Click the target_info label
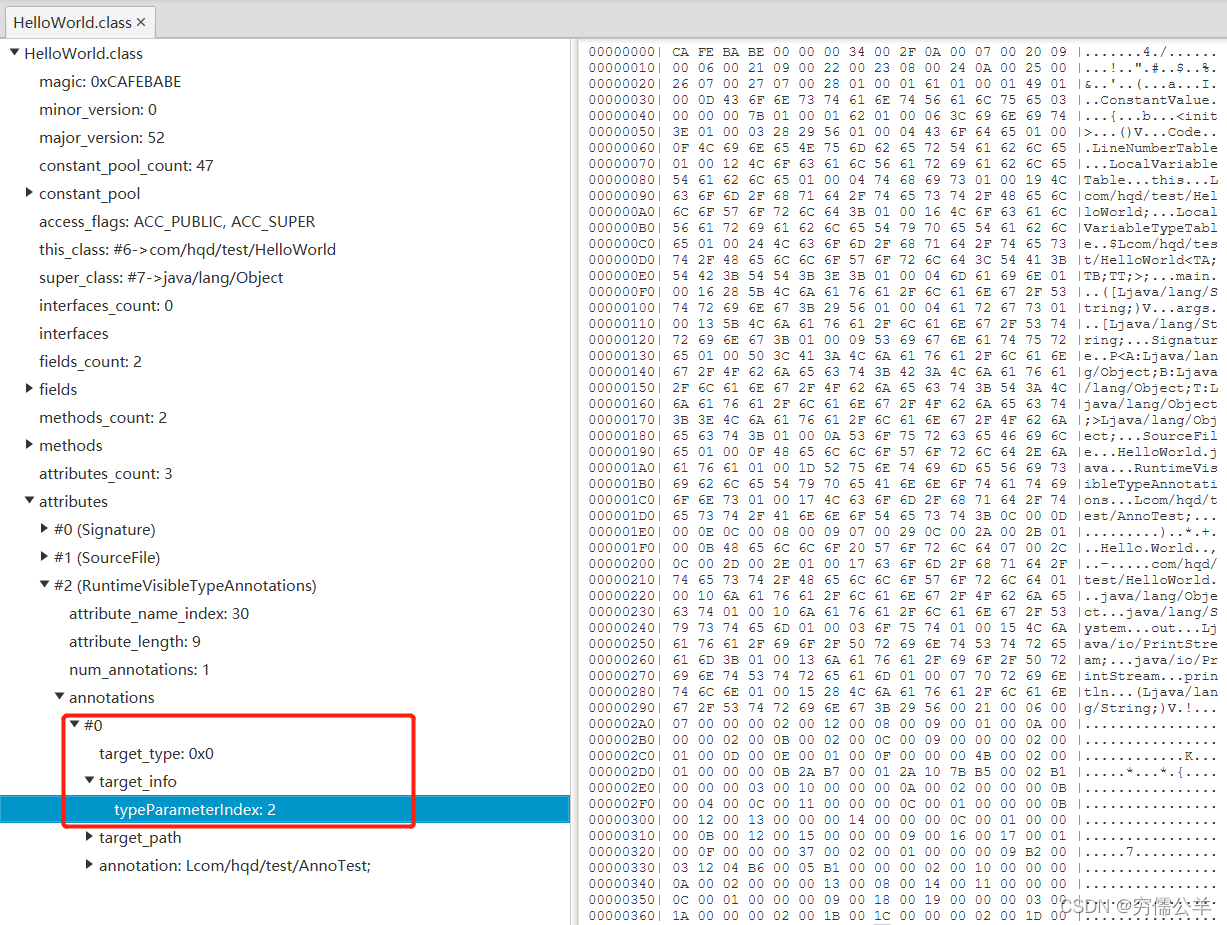Screen dimensions: 1227x925 coord(138,781)
